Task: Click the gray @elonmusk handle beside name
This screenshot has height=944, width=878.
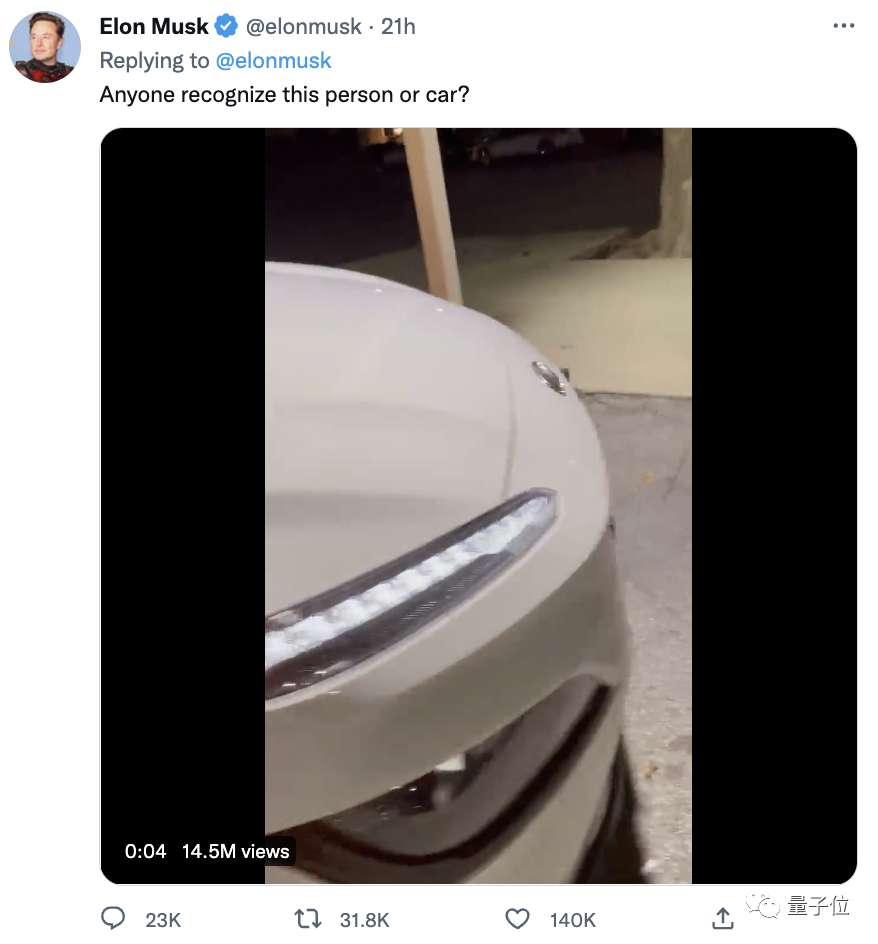Action: (x=304, y=26)
